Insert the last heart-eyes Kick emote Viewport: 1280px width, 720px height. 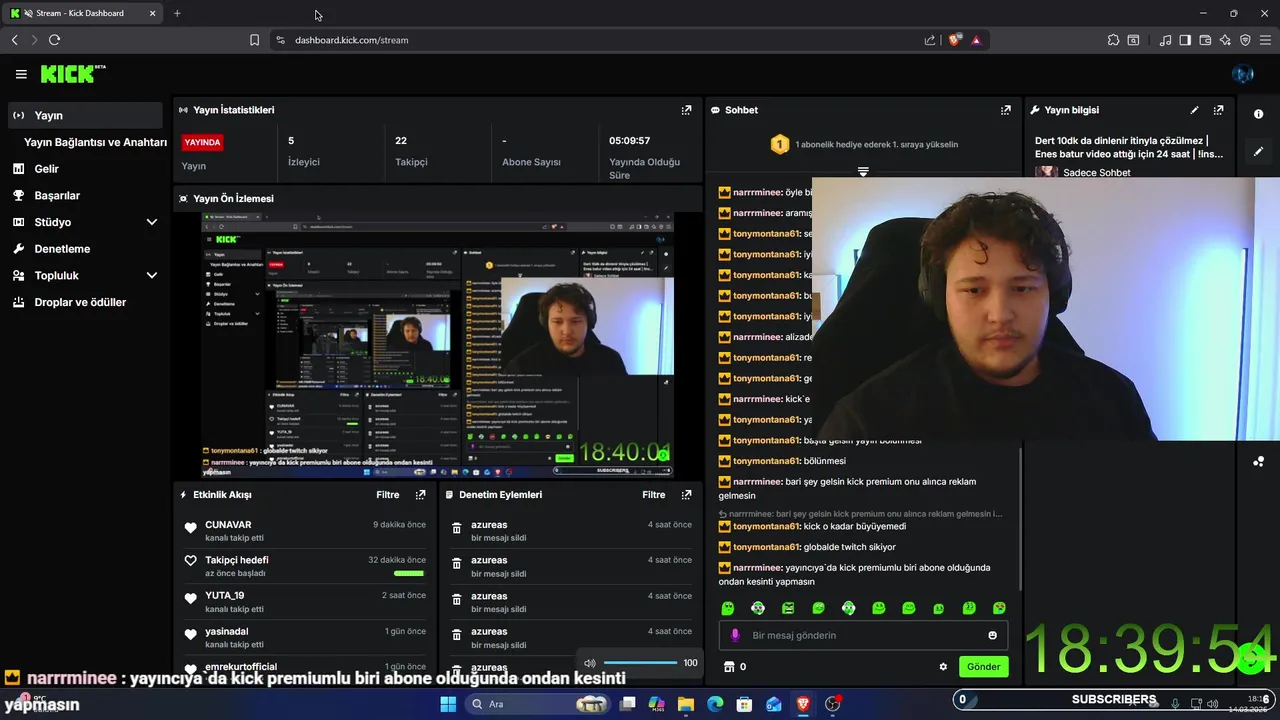pyautogui.click(x=999, y=608)
